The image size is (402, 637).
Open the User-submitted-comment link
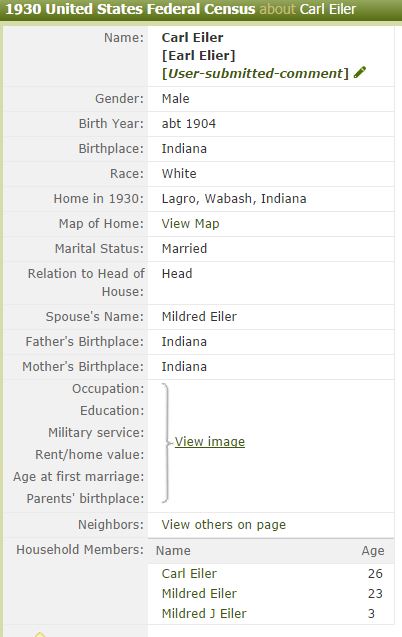pos(255,74)
